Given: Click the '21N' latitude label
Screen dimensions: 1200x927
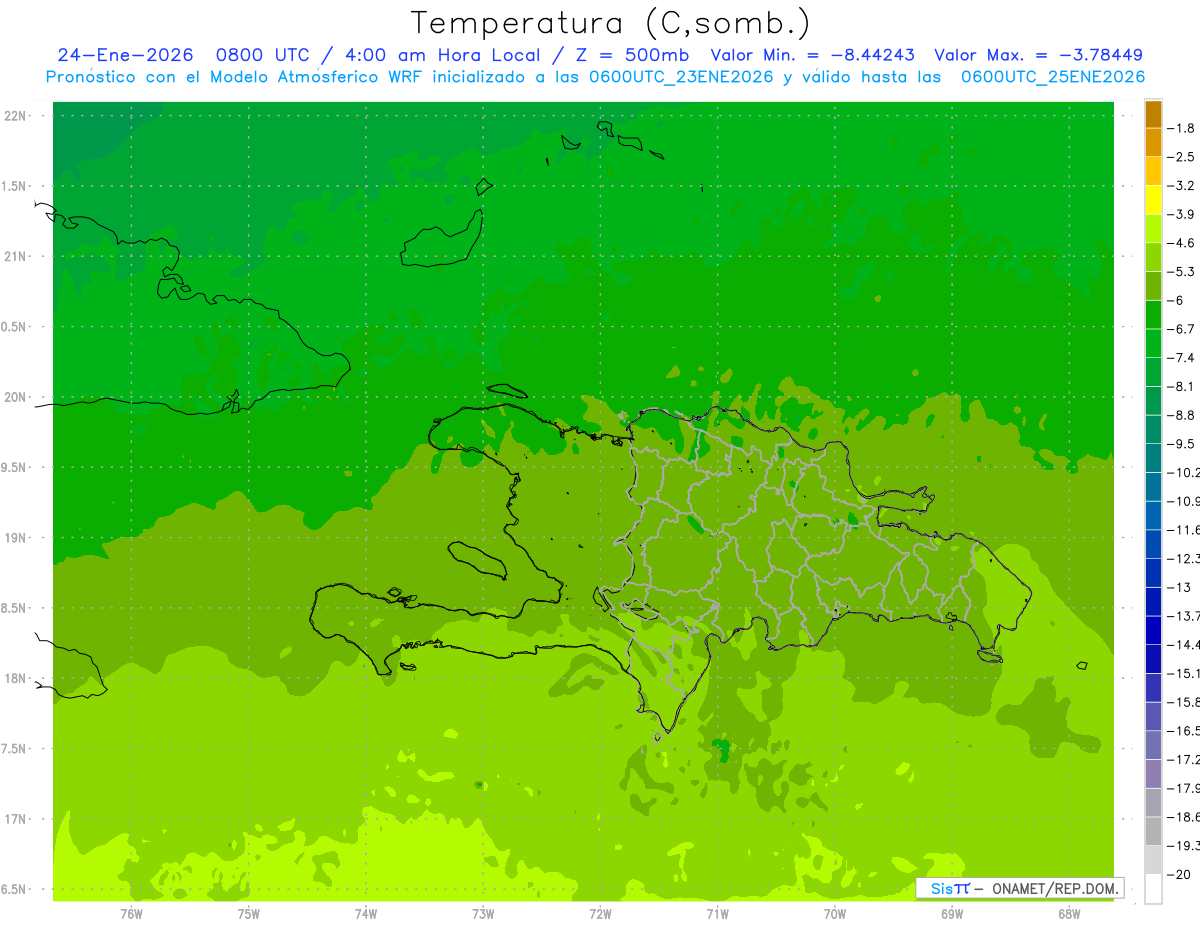Looking at the screenshot, I should pyautogui.click(x=15, y=257).
